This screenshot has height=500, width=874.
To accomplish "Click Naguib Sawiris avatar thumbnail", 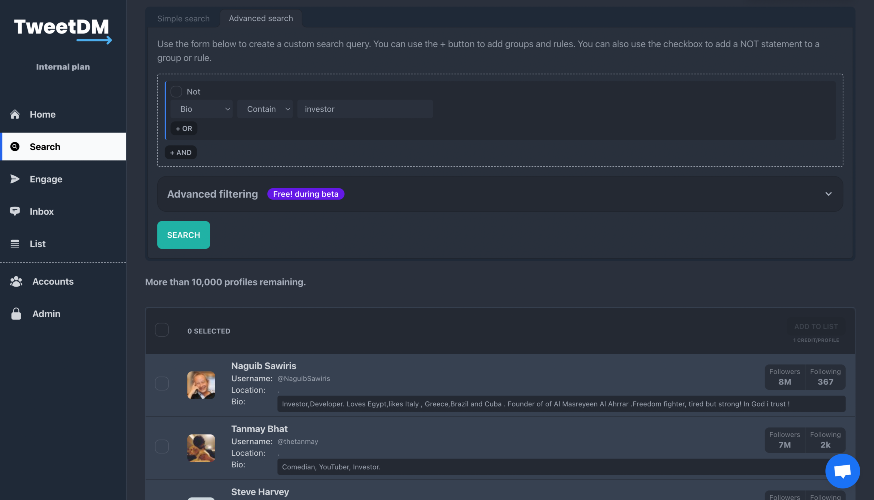I will point(201,385).
